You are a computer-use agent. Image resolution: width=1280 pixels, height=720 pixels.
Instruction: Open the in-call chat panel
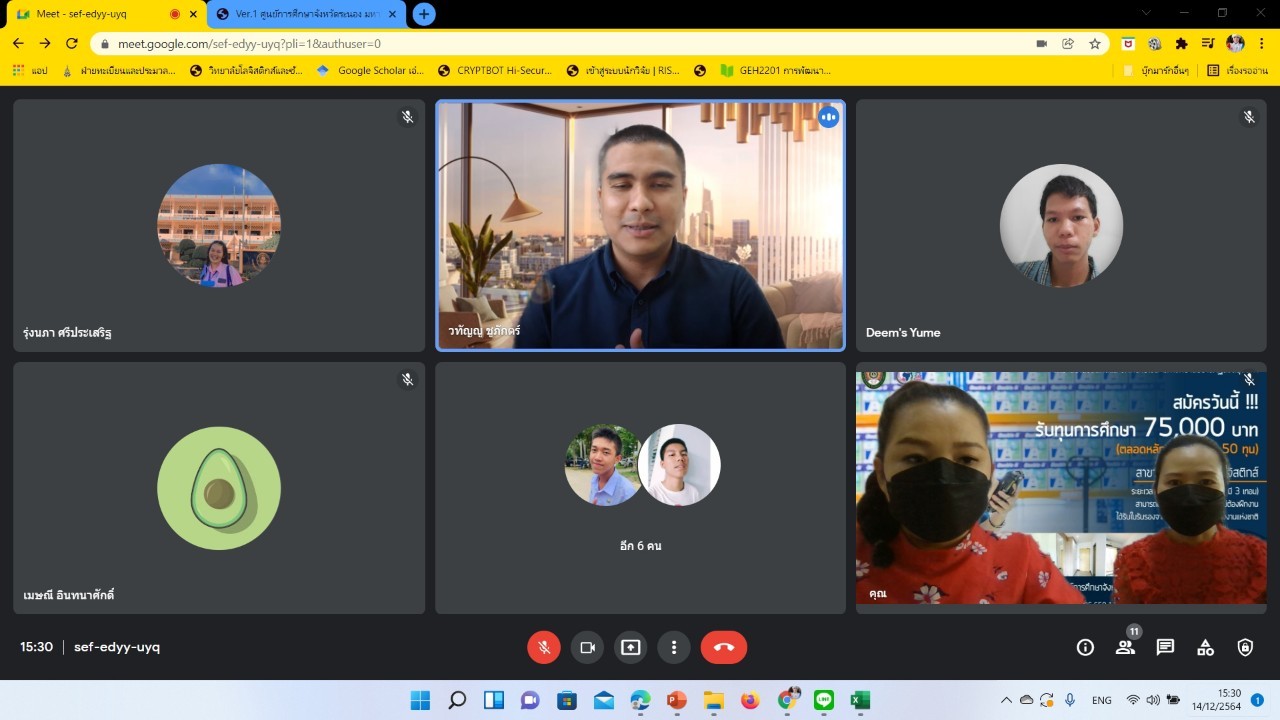click(1165, 647)
